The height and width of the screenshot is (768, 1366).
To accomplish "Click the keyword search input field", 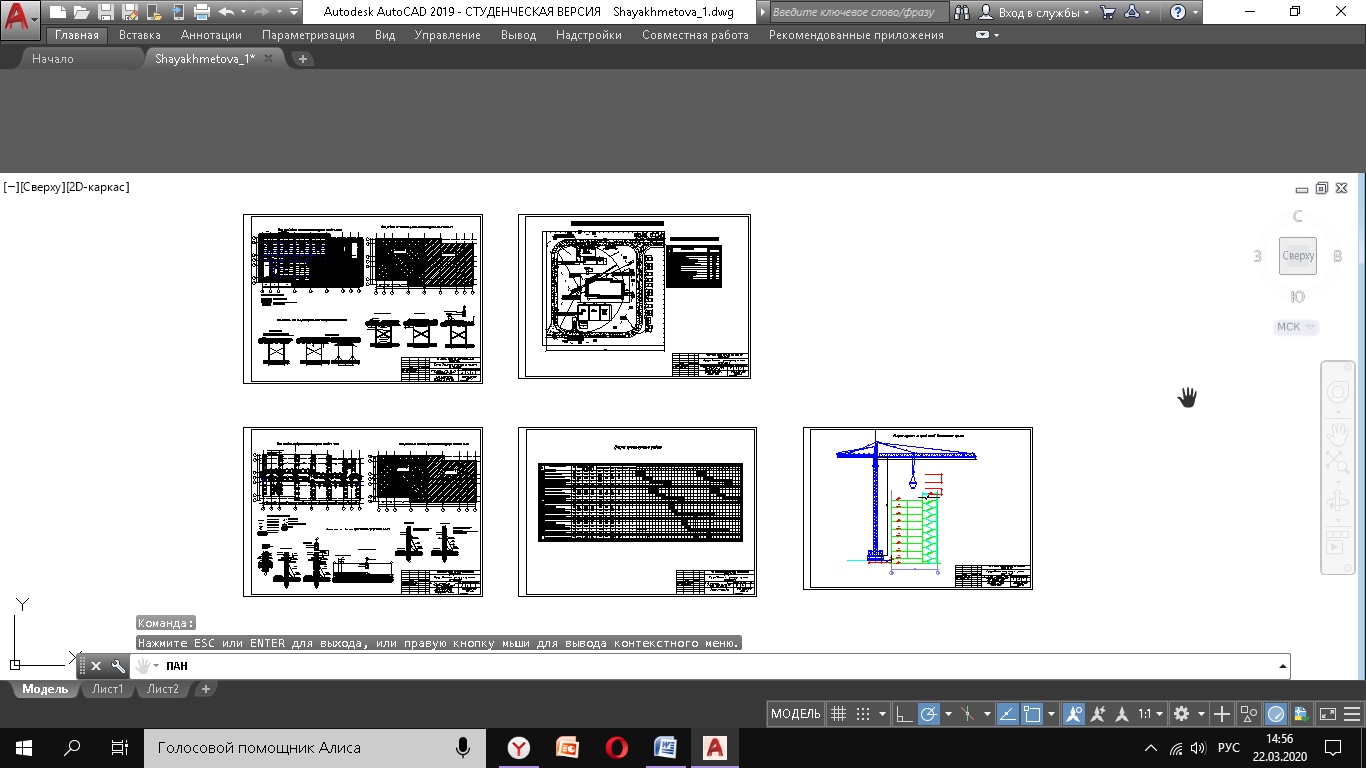I will point(858,12).
